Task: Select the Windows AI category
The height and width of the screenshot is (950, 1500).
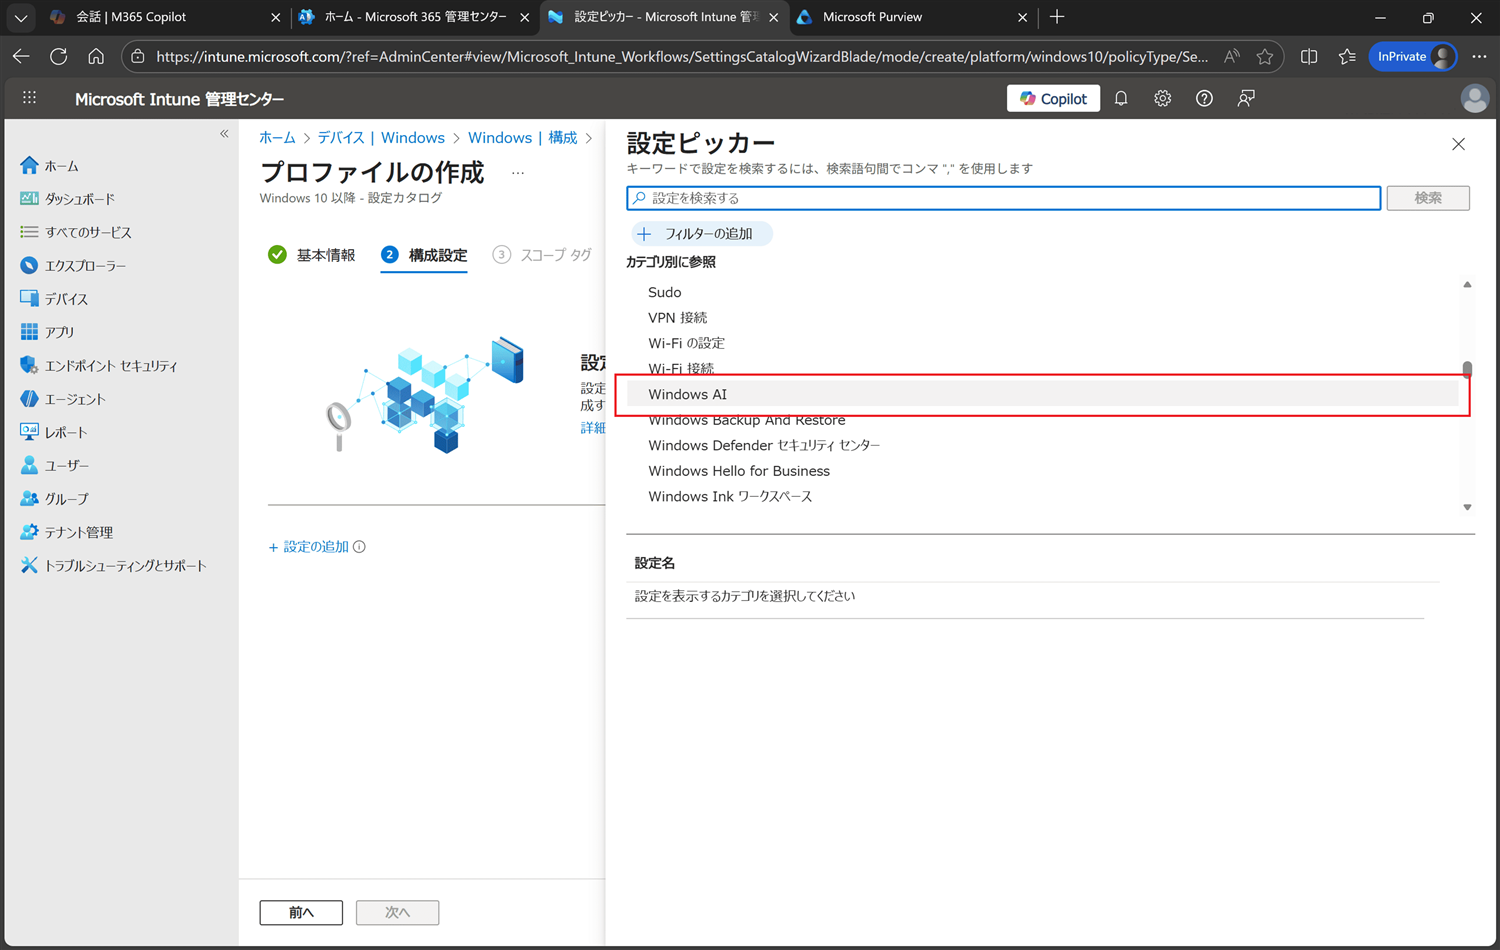Action: [x=1043, y=394]
